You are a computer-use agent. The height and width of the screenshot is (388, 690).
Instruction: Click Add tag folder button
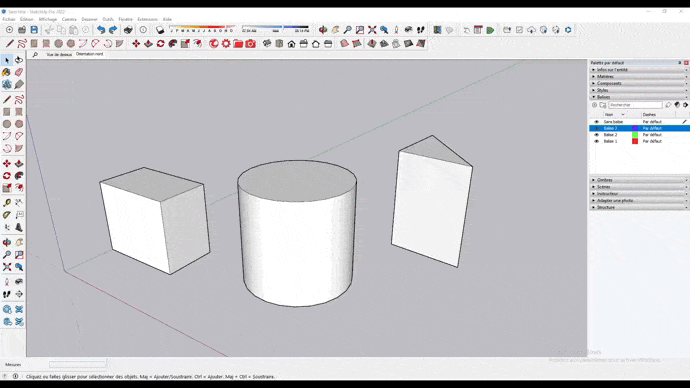(x=603, y=105)
